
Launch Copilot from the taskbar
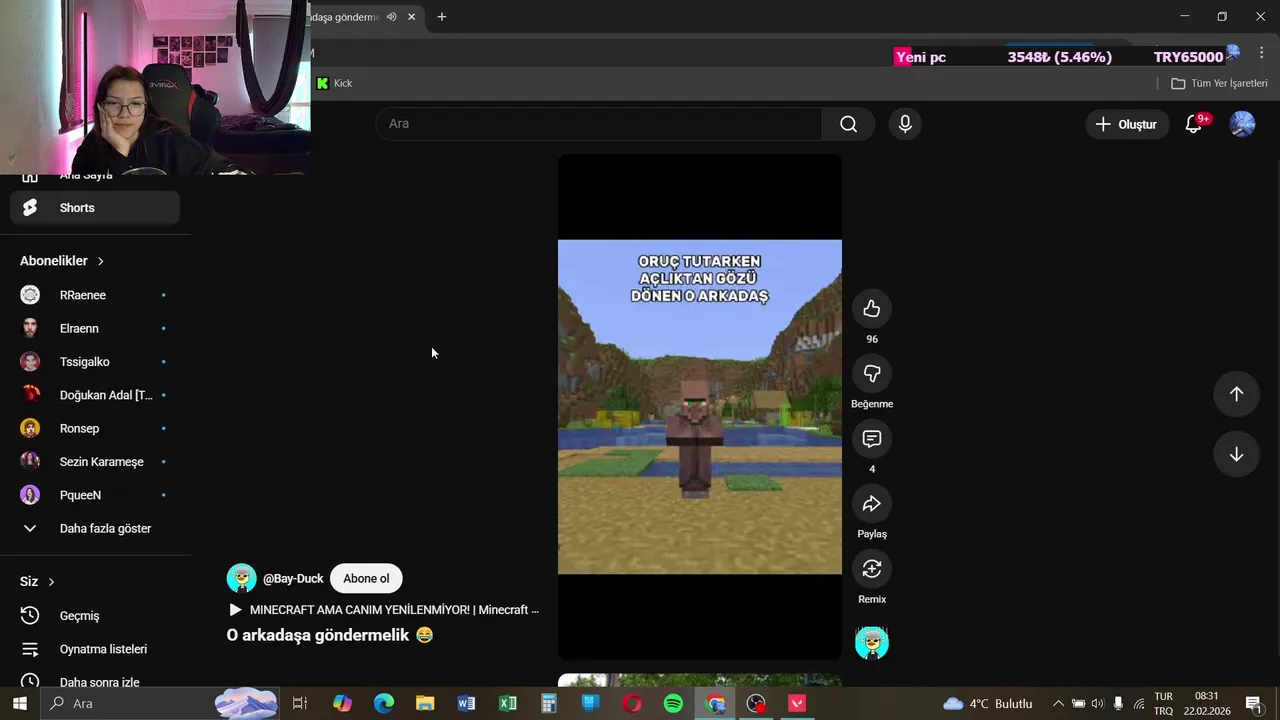pos(342,704)
